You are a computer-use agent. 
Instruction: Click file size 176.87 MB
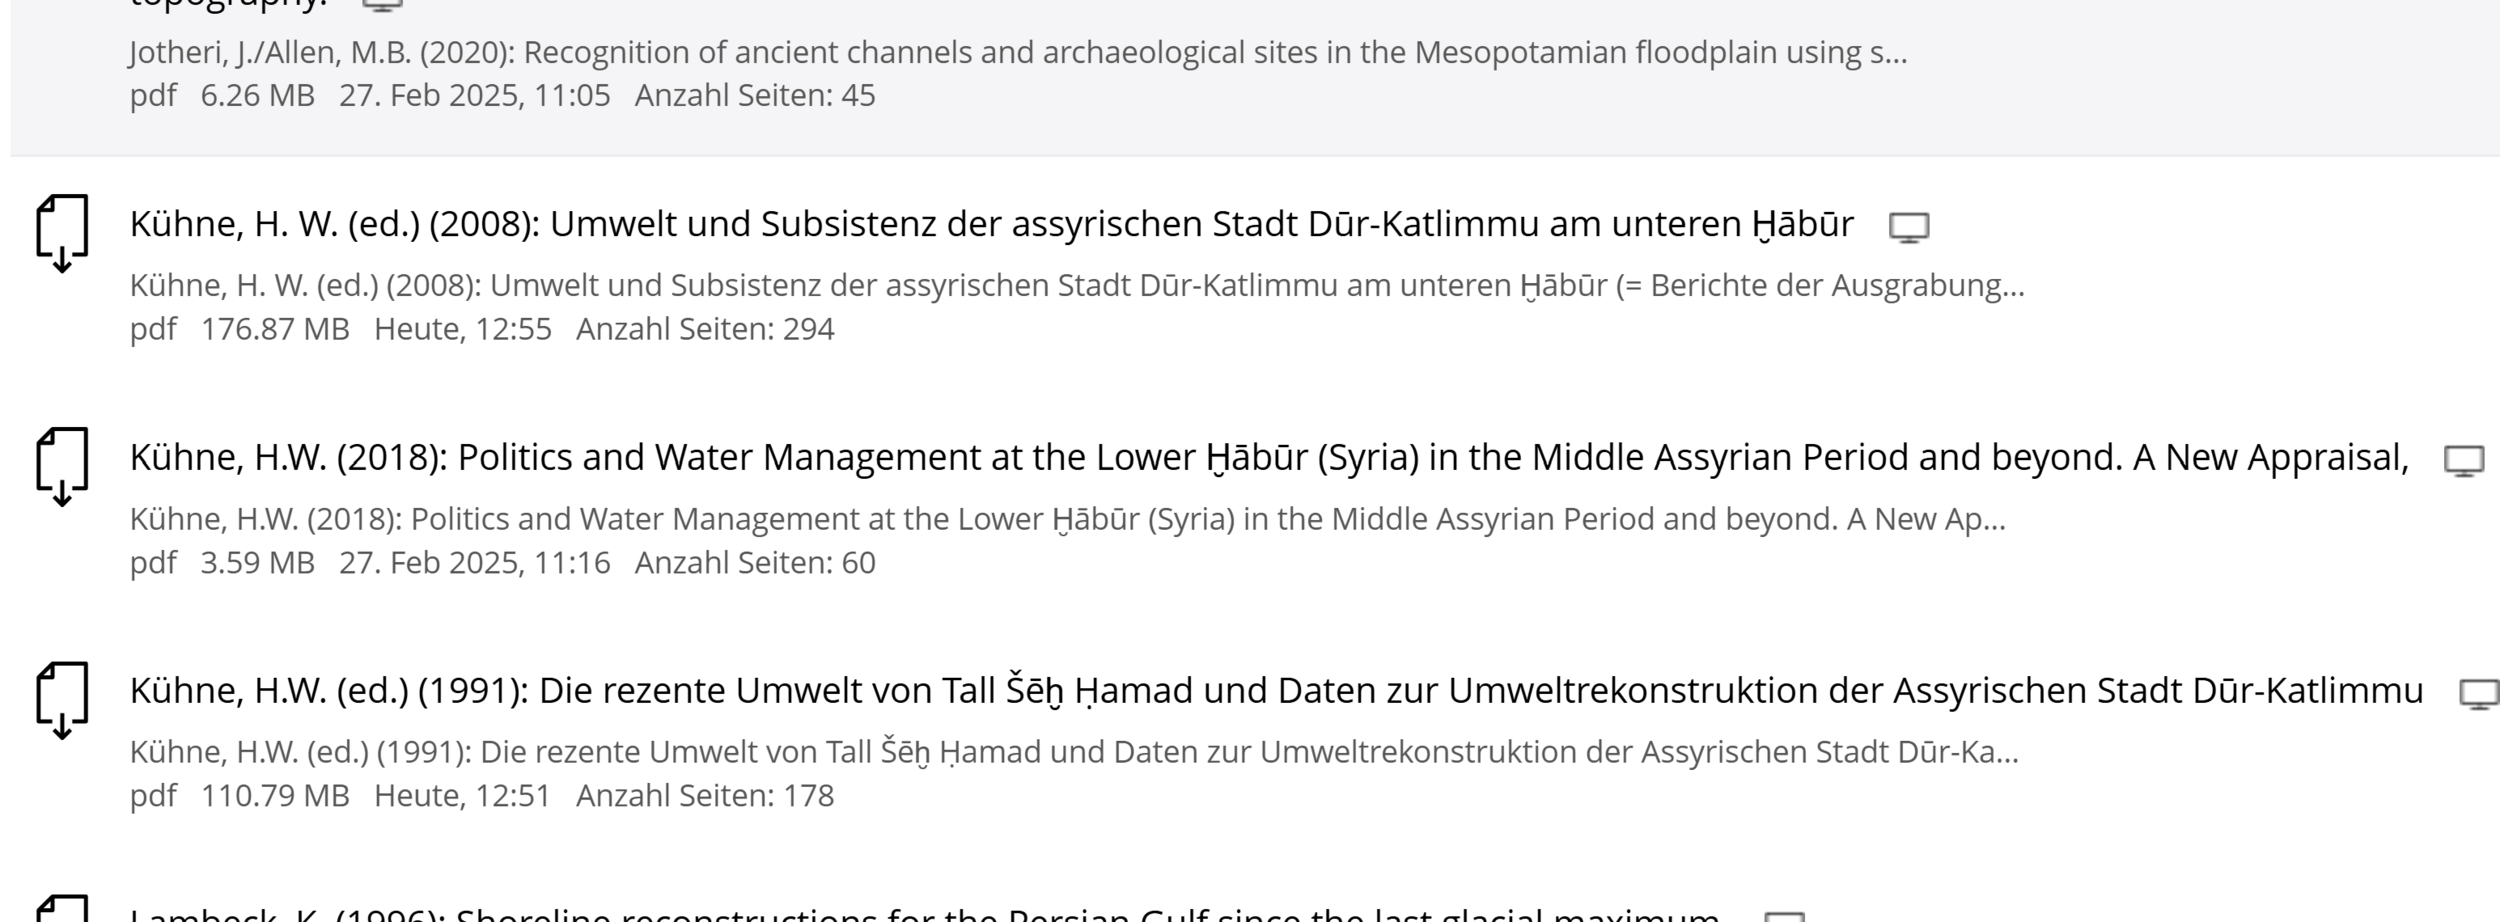coord(275,329)
